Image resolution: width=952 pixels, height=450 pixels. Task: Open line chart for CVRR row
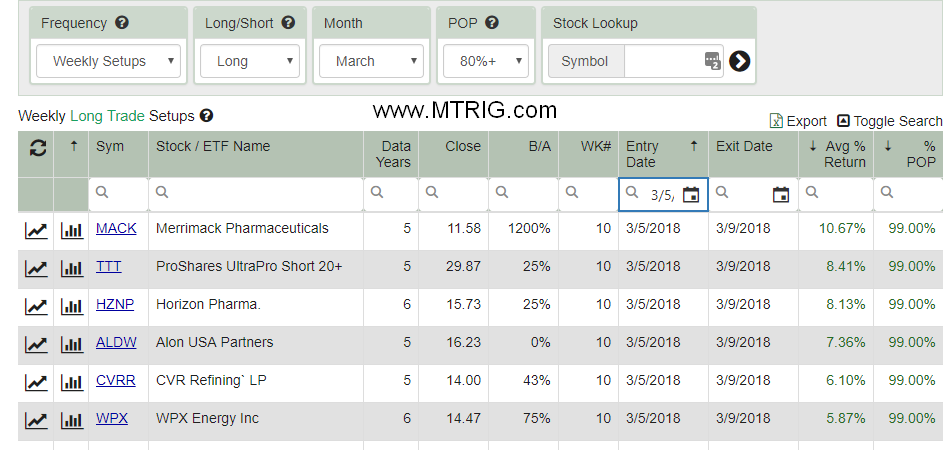[36, 383]
